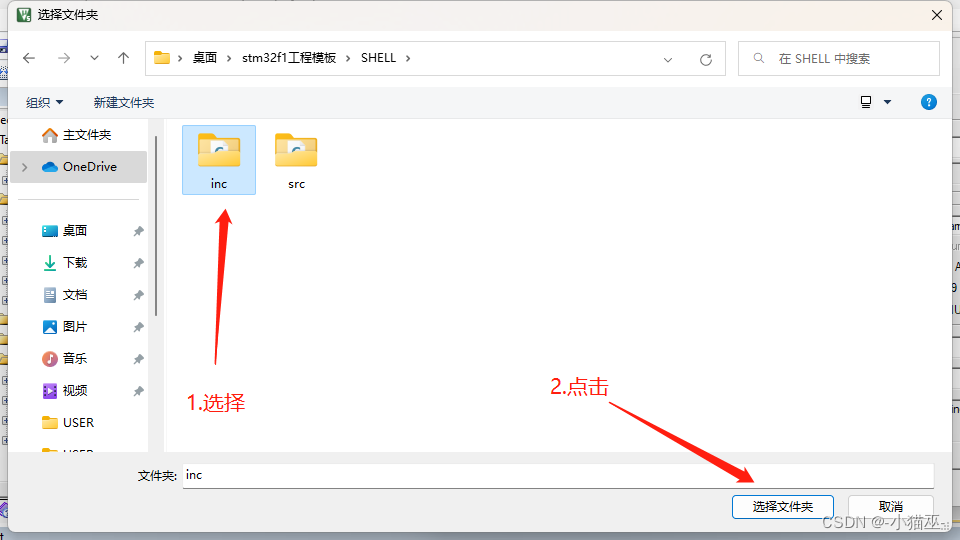
Task: Open recent locations dropdown chevron
Action: (94, 58)
